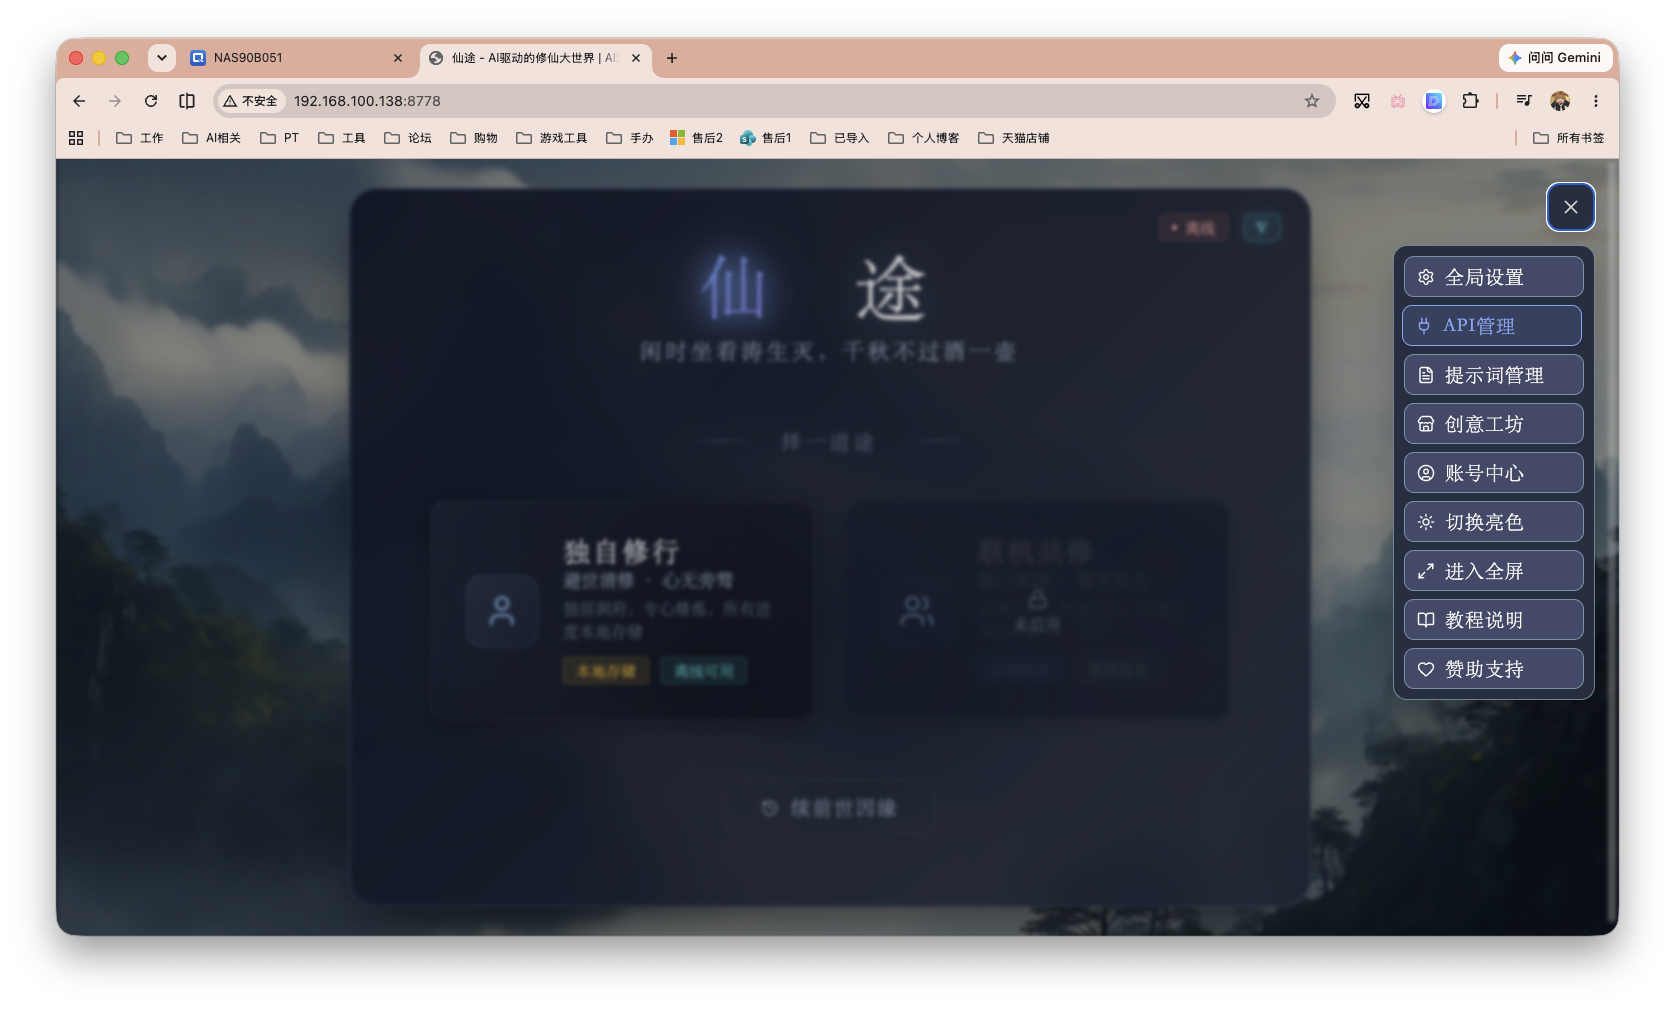The image size is (1675, 1010).
Task: Open the Chrome profile avatar
Action: (1560, 101)
